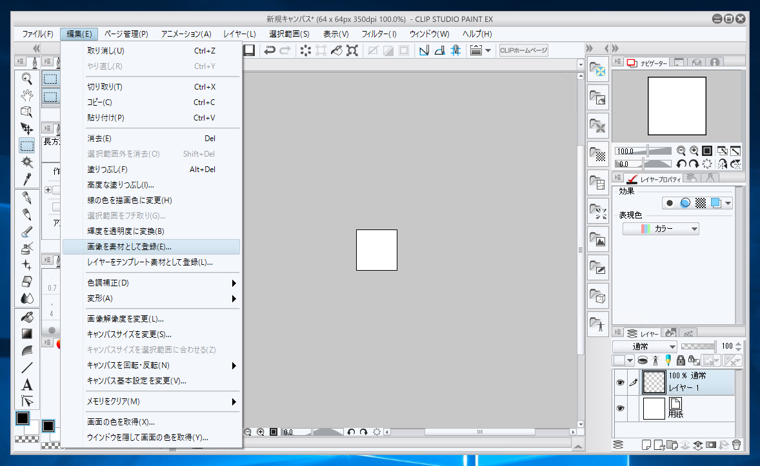Select the Decoration sparkle tool
The height and width of the screenshot is (466, 760).
(x=27, y=265)
